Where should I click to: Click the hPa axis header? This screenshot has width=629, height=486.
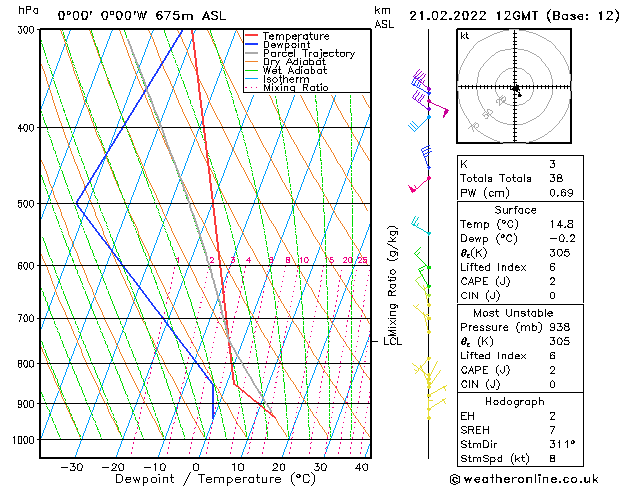28,10
